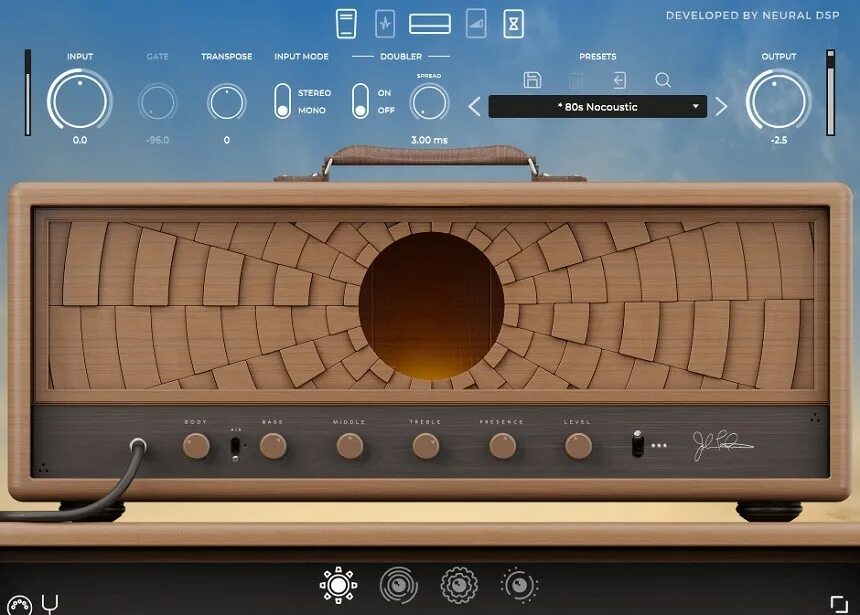The height and width of the screenshot is (615, 860).
Task: Click the Developed by Neural DSP text
Action: pyautogui.click(x=752, y=15)
